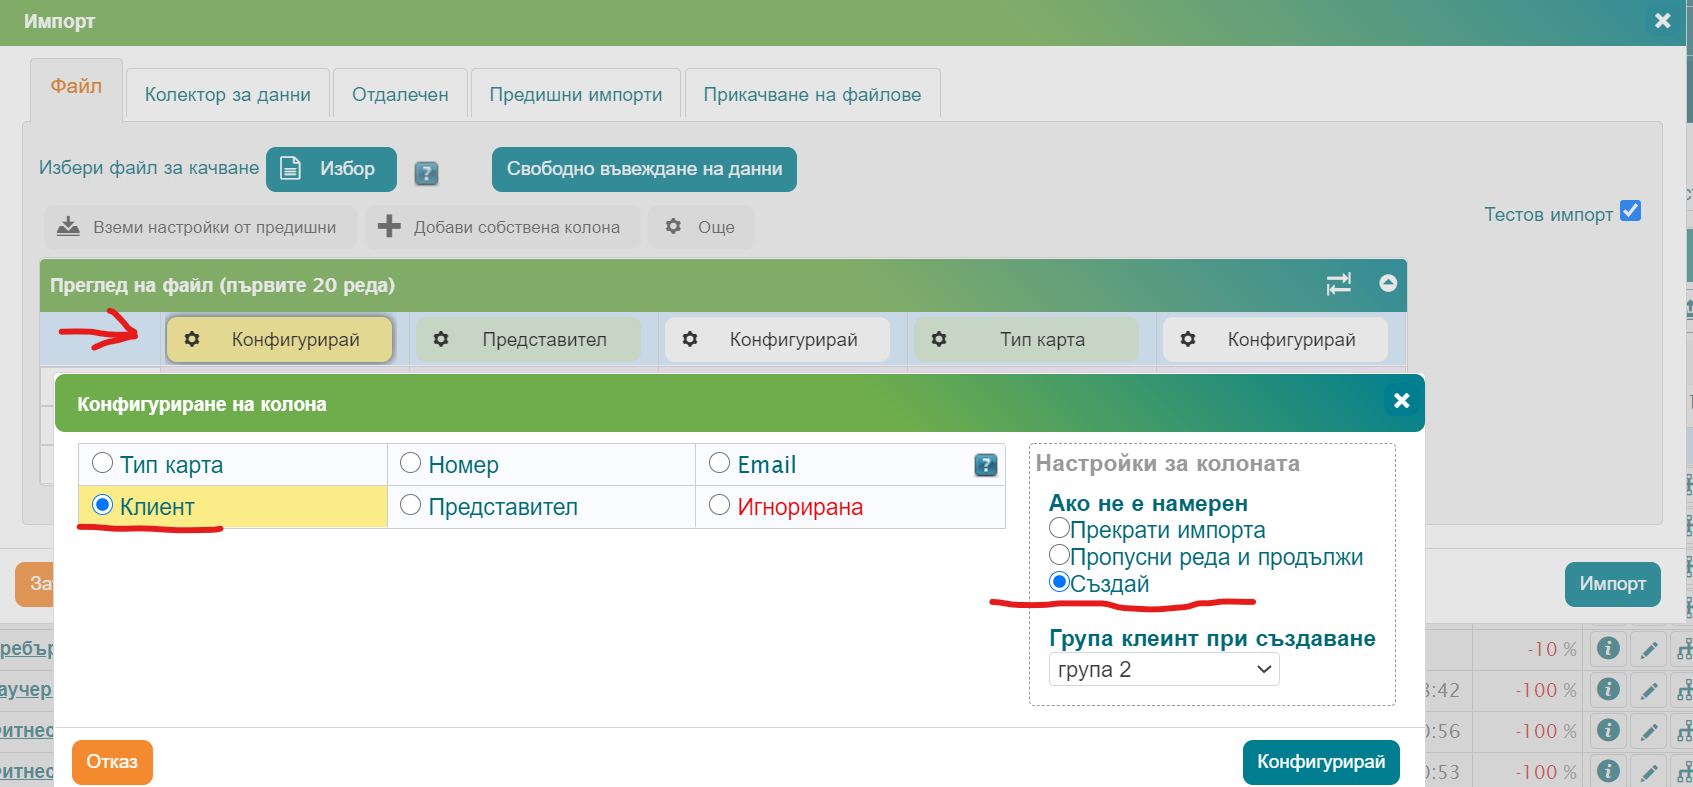The width and height of the screenshot is (1693, 787).
Task: Click the Представител column header button
Action: [528, 339]
